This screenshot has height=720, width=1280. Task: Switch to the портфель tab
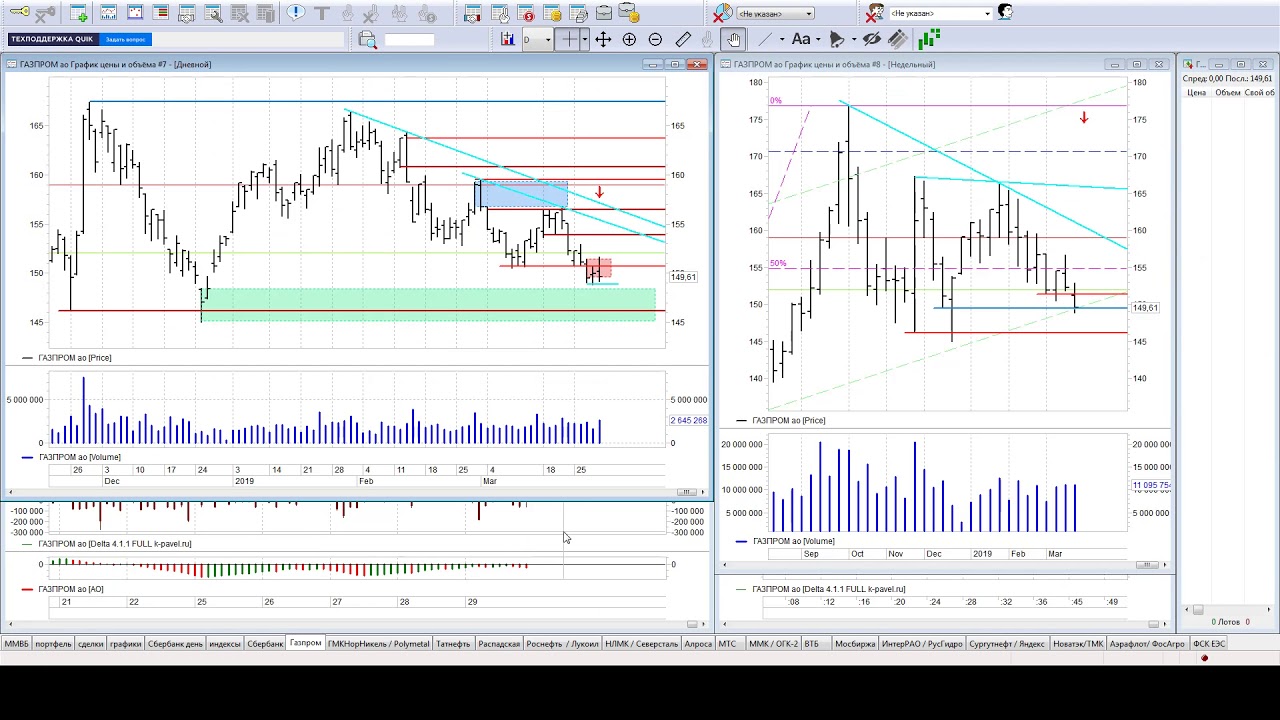(x=53, y=644)
